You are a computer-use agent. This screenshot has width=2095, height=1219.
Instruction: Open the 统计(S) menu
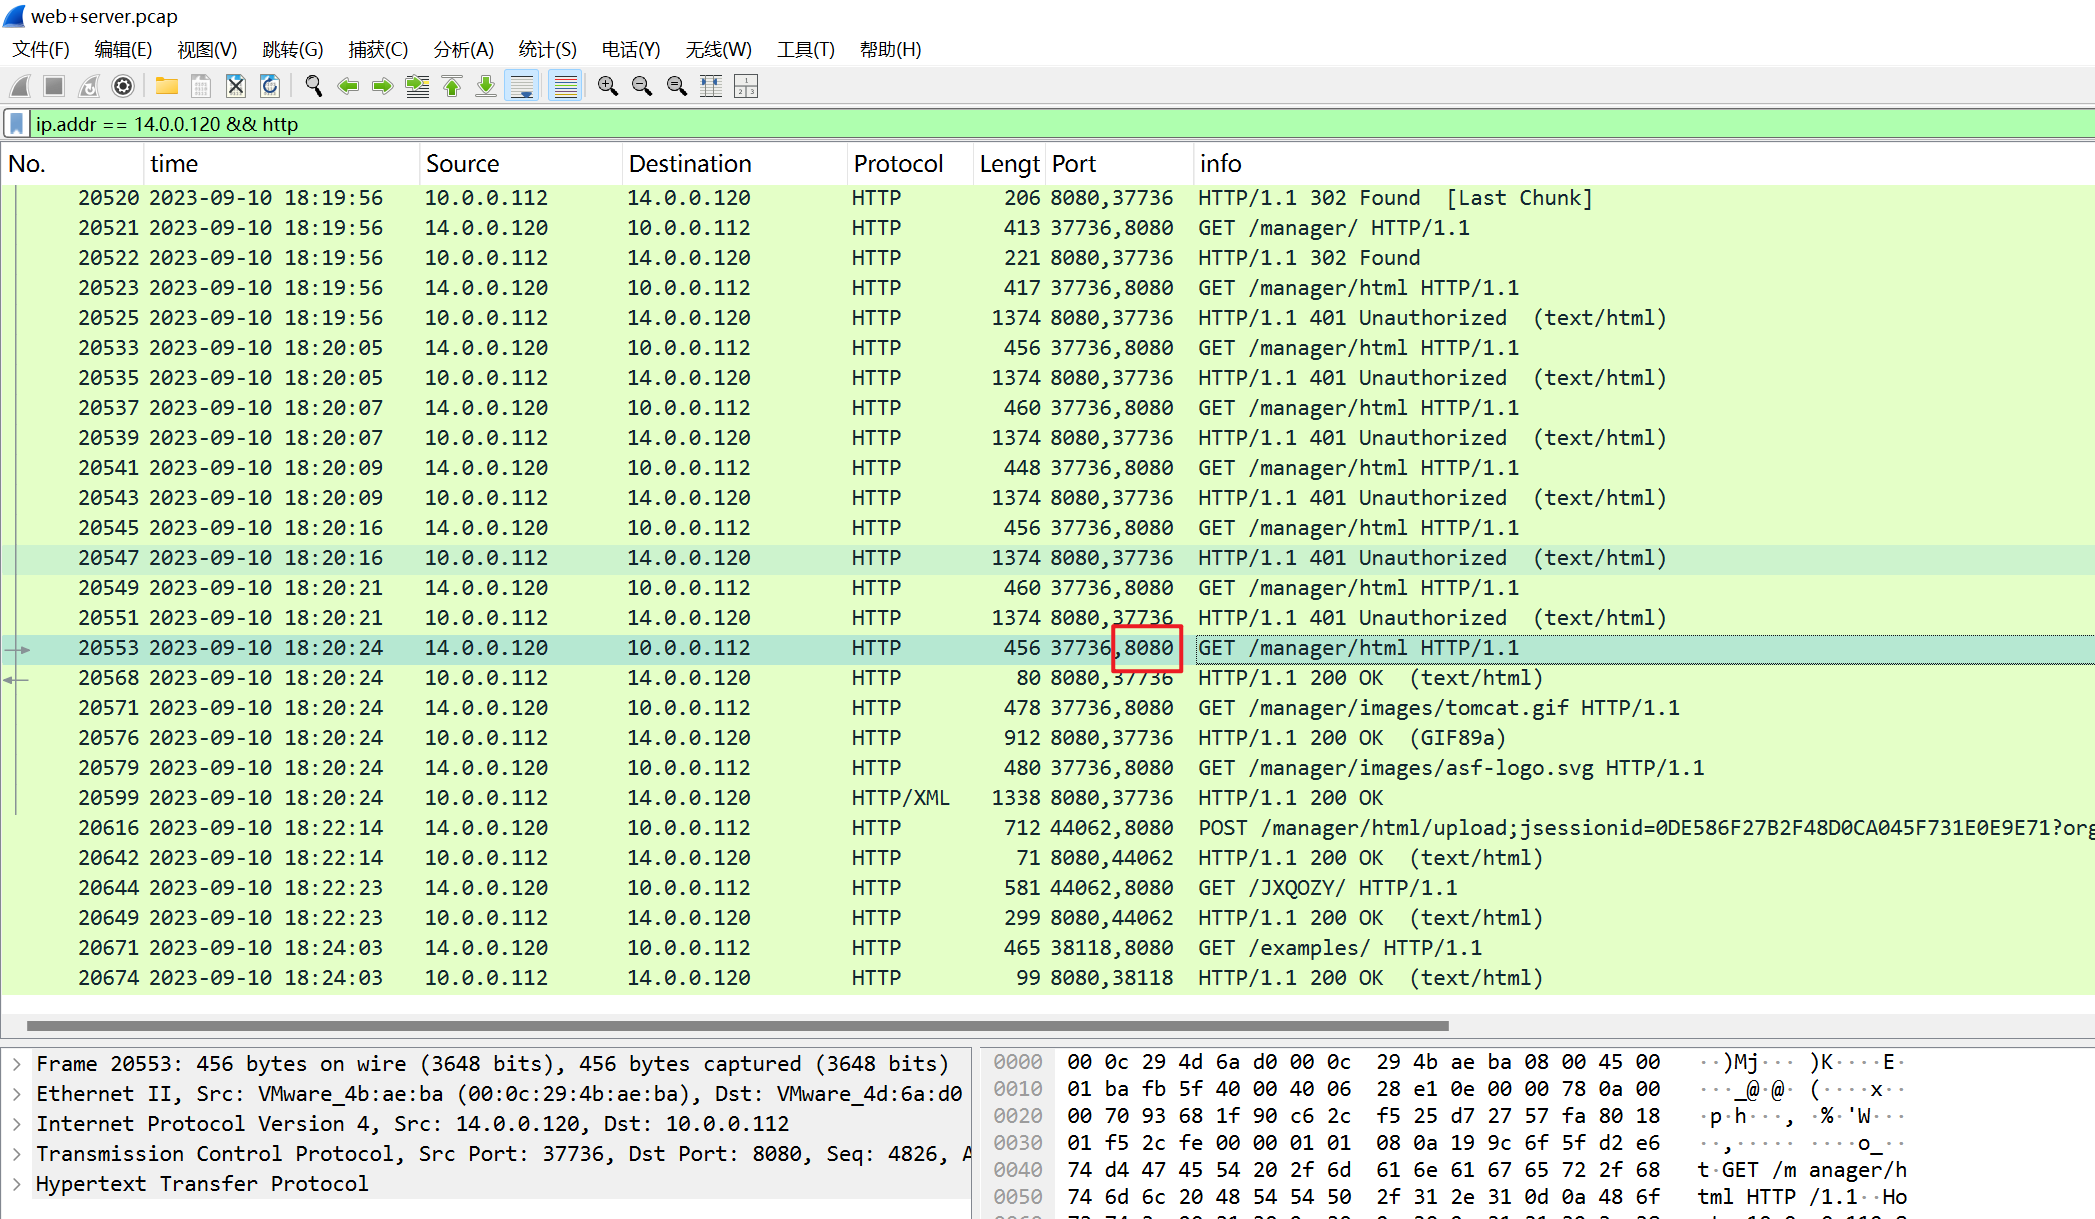pyautogui.click(x=547, y=49)
